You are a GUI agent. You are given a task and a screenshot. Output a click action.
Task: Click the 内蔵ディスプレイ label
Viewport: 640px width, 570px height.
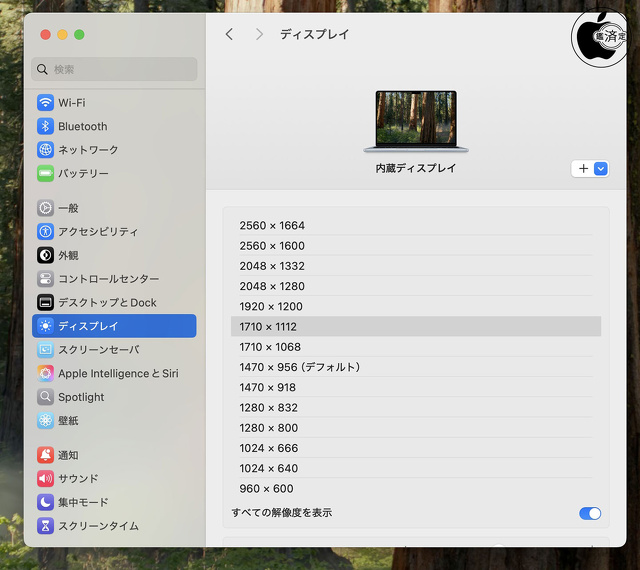pyautogui.click(x=416, y=168)
